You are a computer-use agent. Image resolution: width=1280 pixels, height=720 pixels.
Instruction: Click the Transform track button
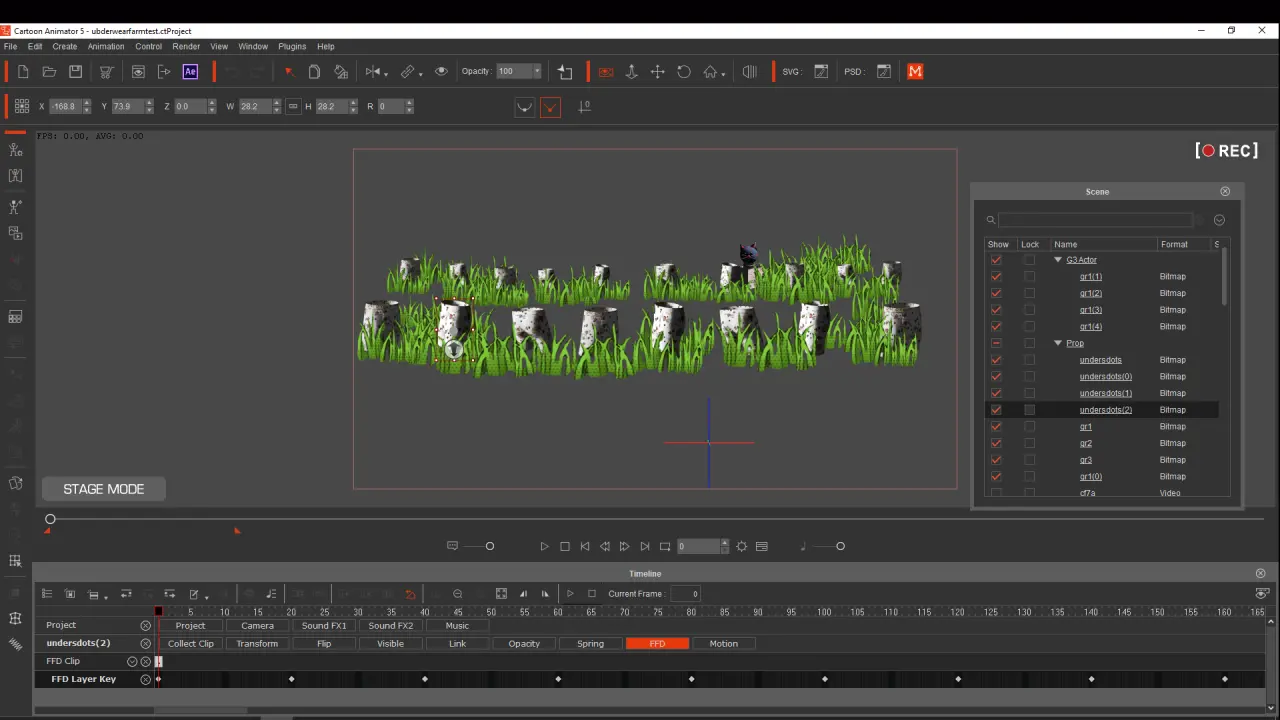257,644
